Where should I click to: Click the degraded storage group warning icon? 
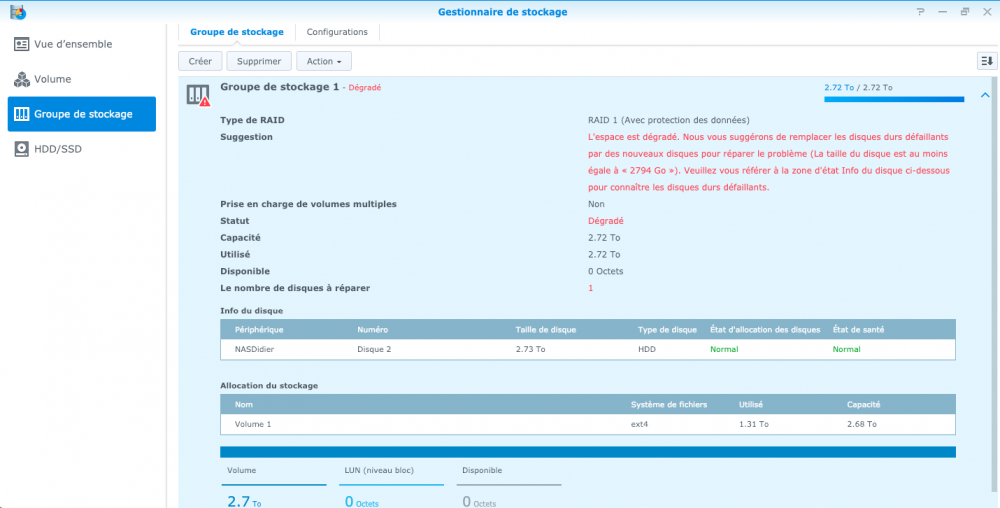(198, 95)
